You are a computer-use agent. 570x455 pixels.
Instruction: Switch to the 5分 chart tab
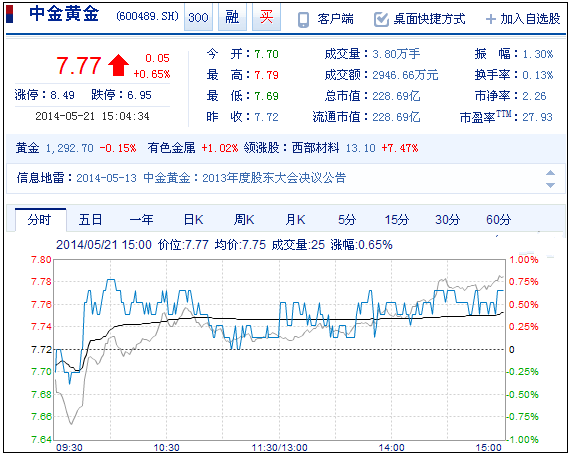pos(347,220)
